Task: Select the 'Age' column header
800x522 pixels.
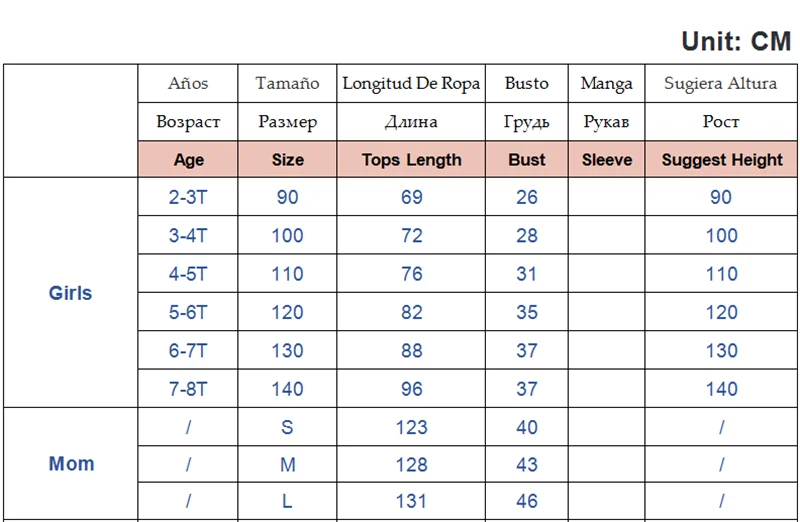Action: (188, 160)
